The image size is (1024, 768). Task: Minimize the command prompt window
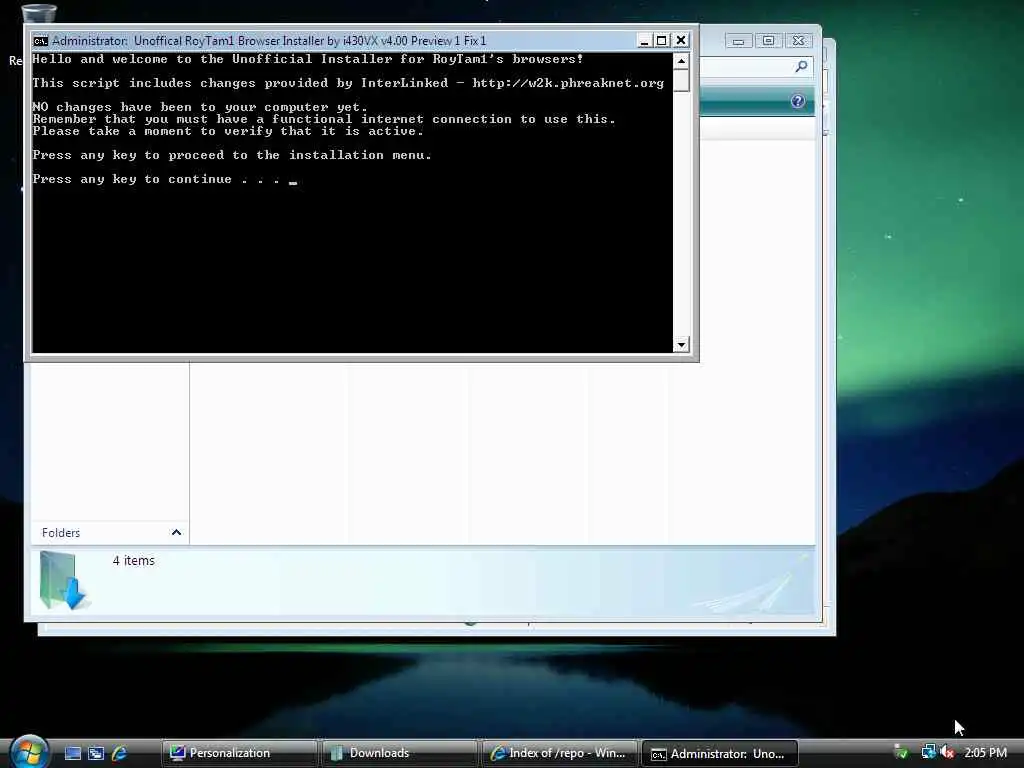tap(645, 40)
